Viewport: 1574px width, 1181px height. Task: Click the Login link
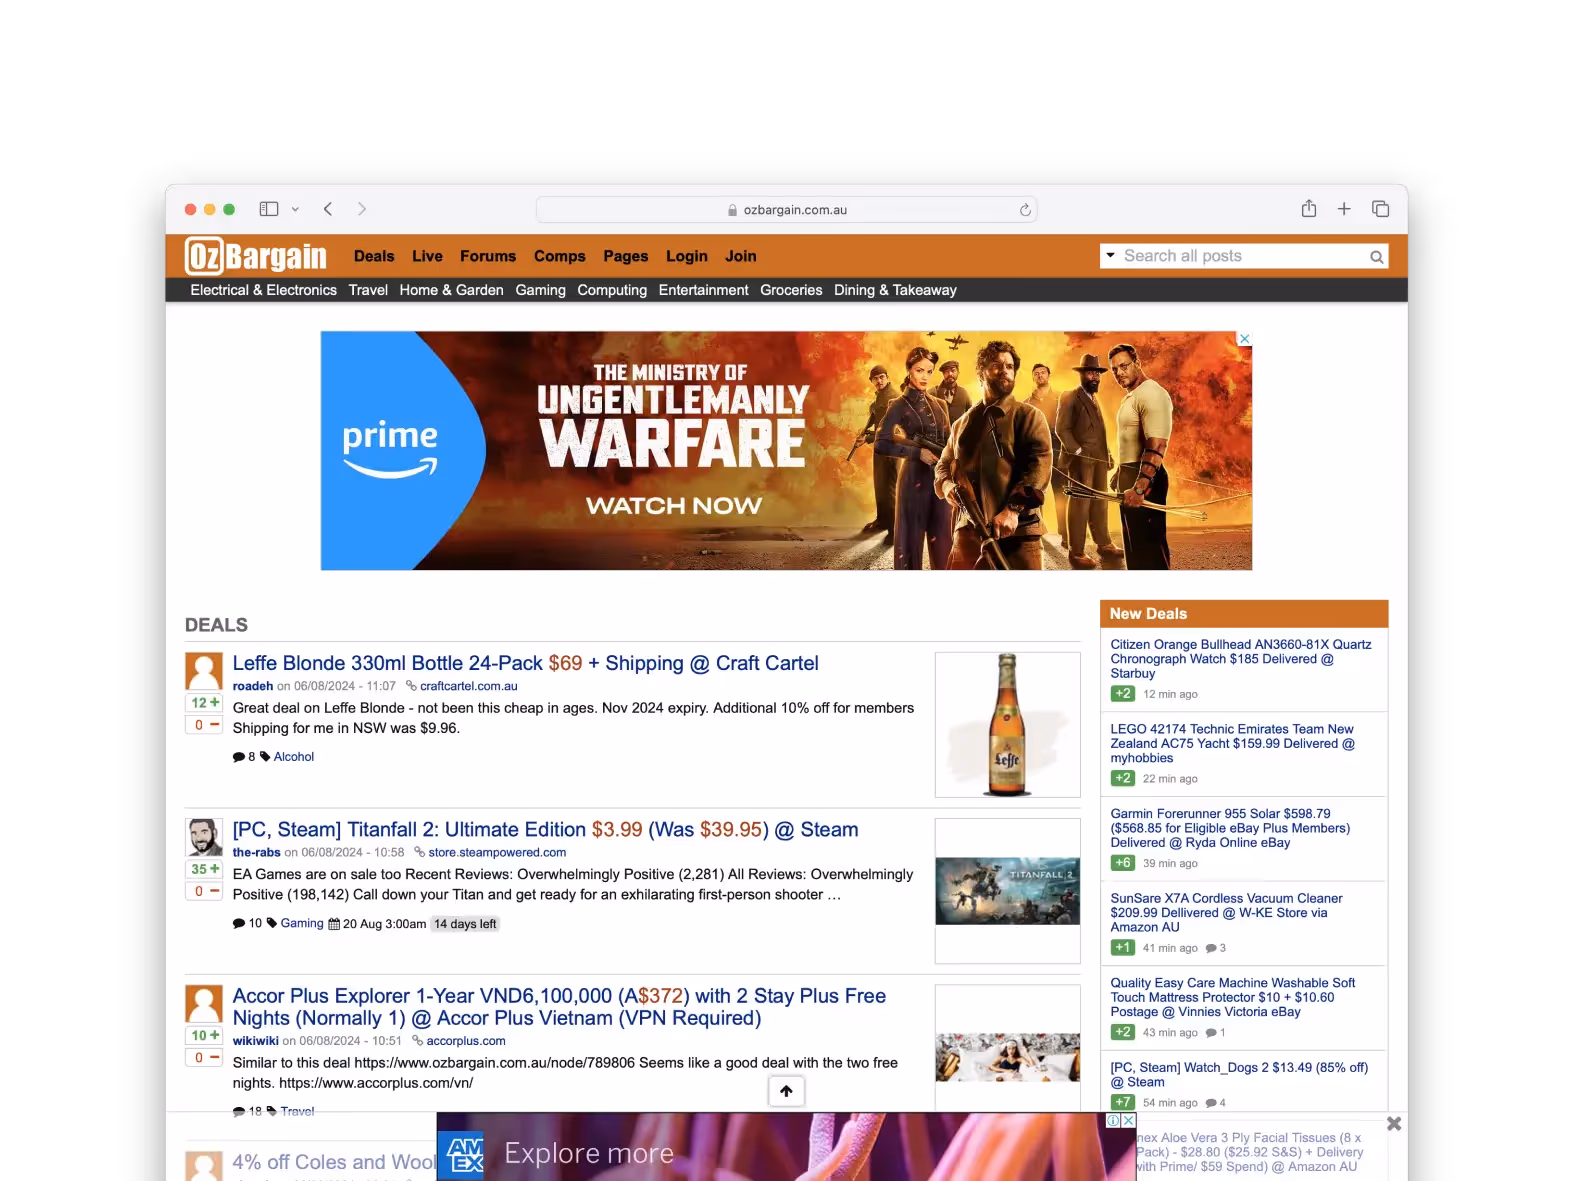[x=687, y=256]
